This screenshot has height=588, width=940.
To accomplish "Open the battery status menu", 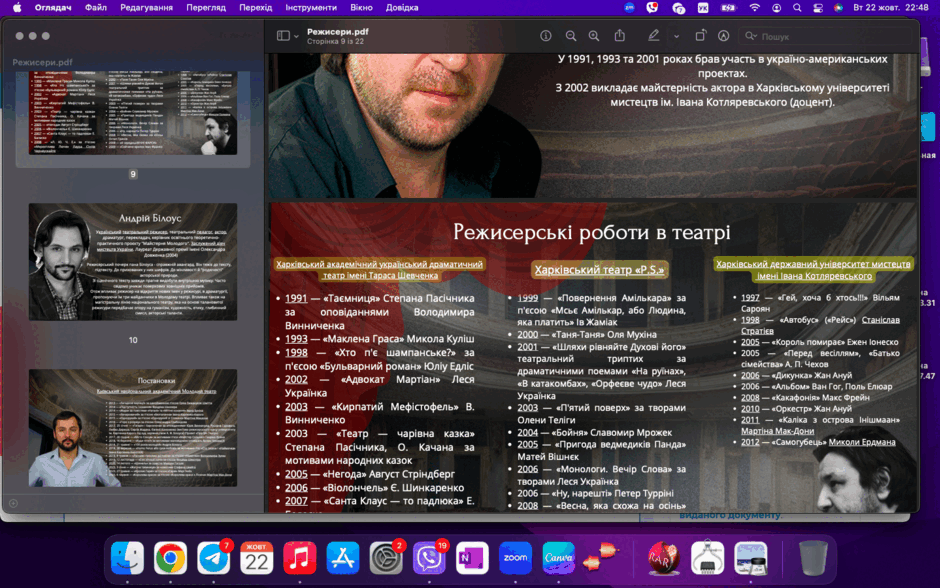I will coord(728,8).
